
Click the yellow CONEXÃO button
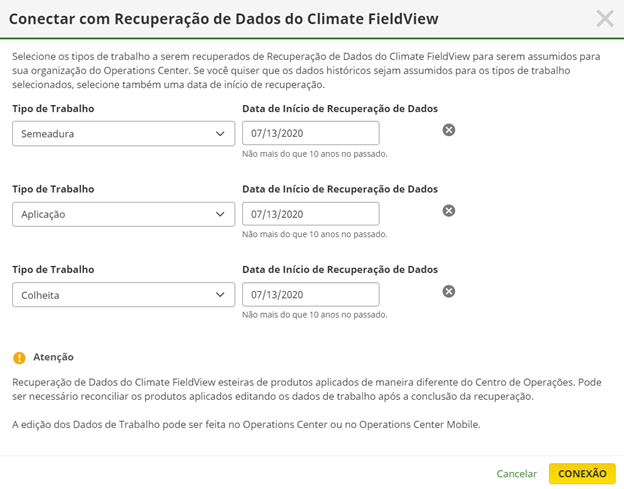(582, 473)
